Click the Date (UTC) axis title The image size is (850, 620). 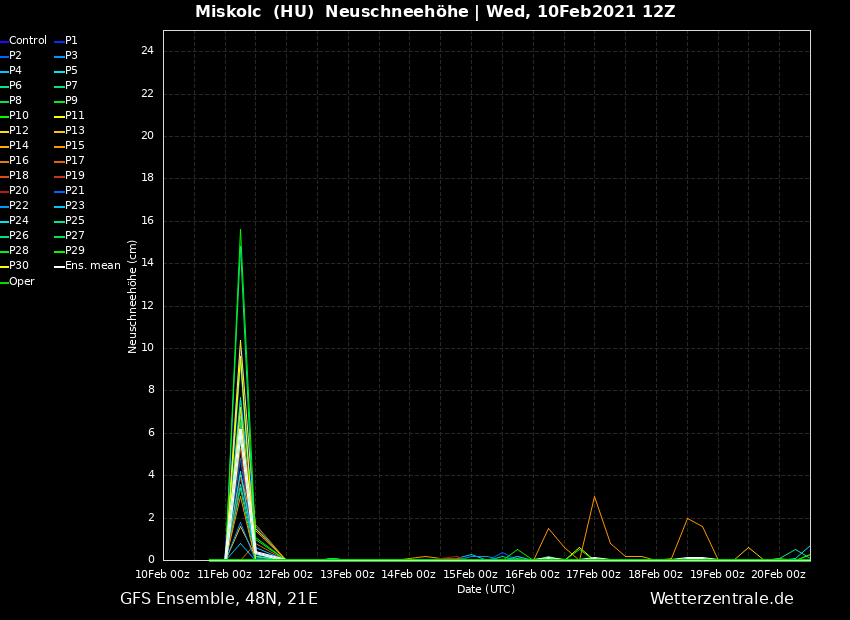click(x=486, y=589)
